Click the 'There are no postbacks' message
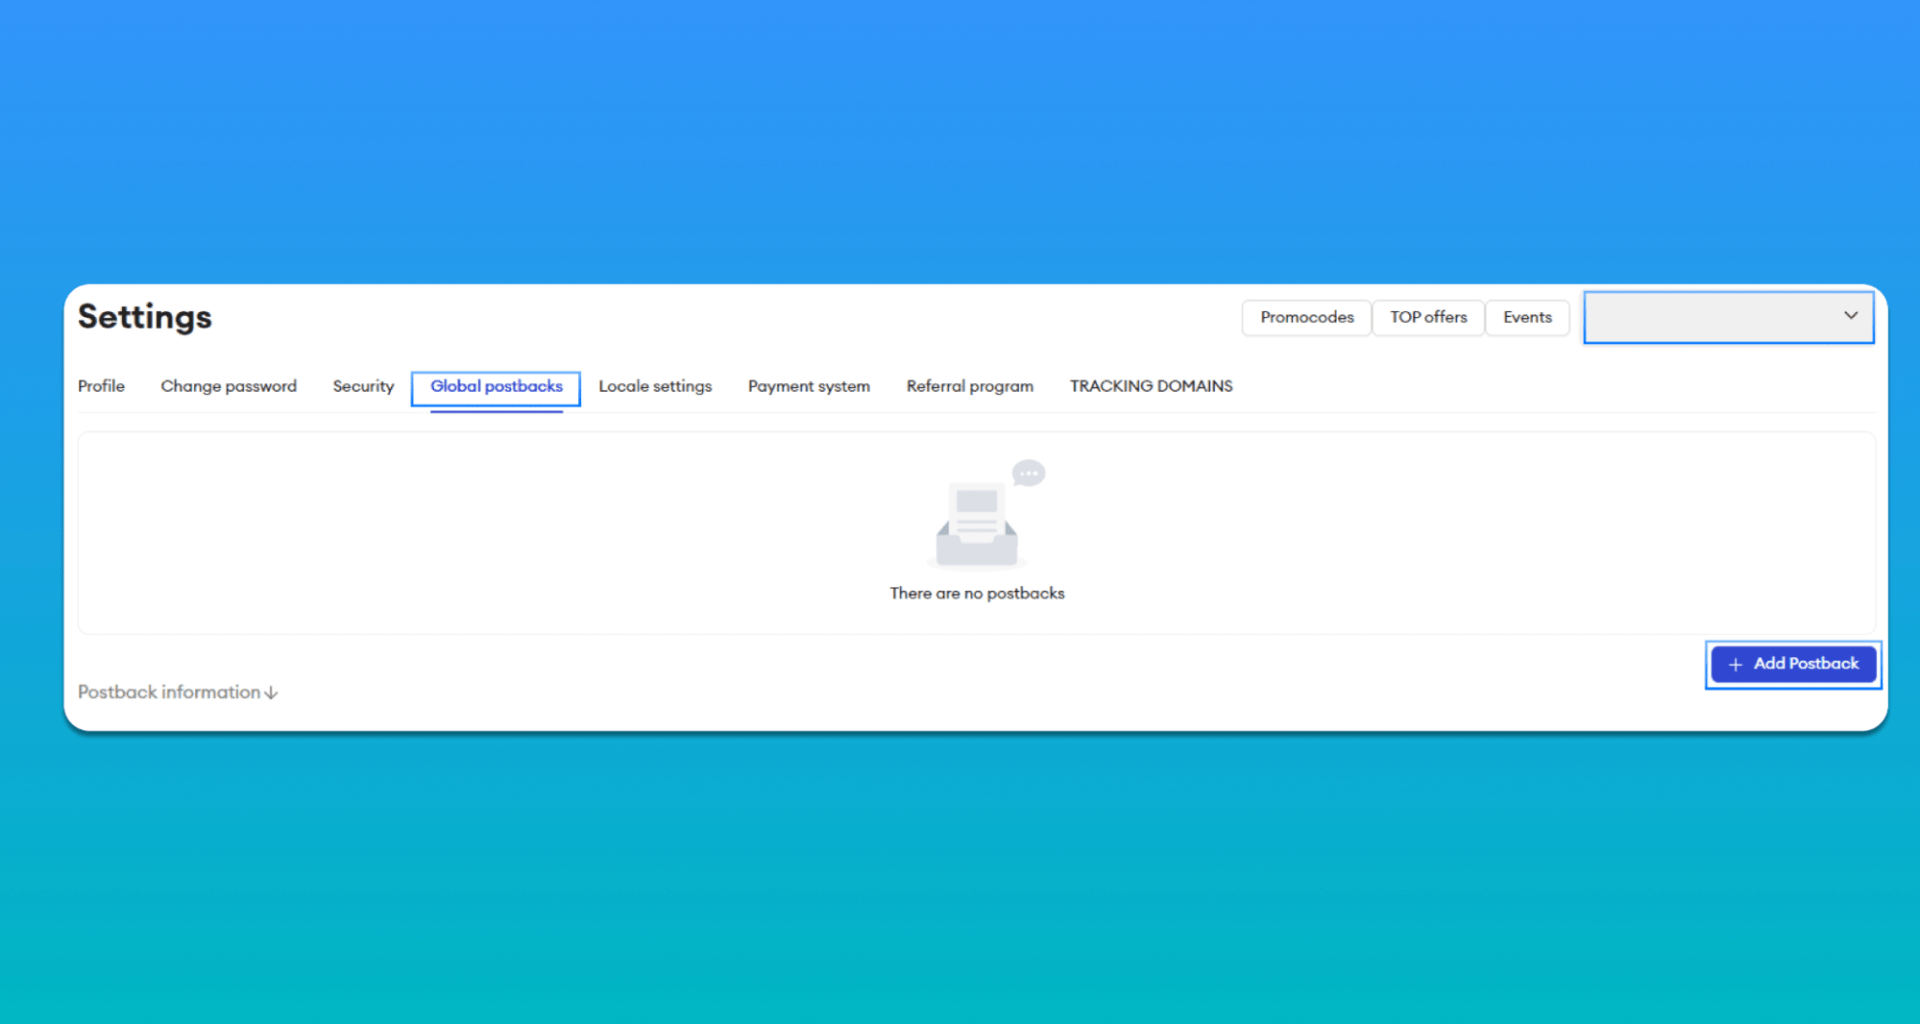The width and height of the screenshot is (1920, 1024). pos(977,593)
